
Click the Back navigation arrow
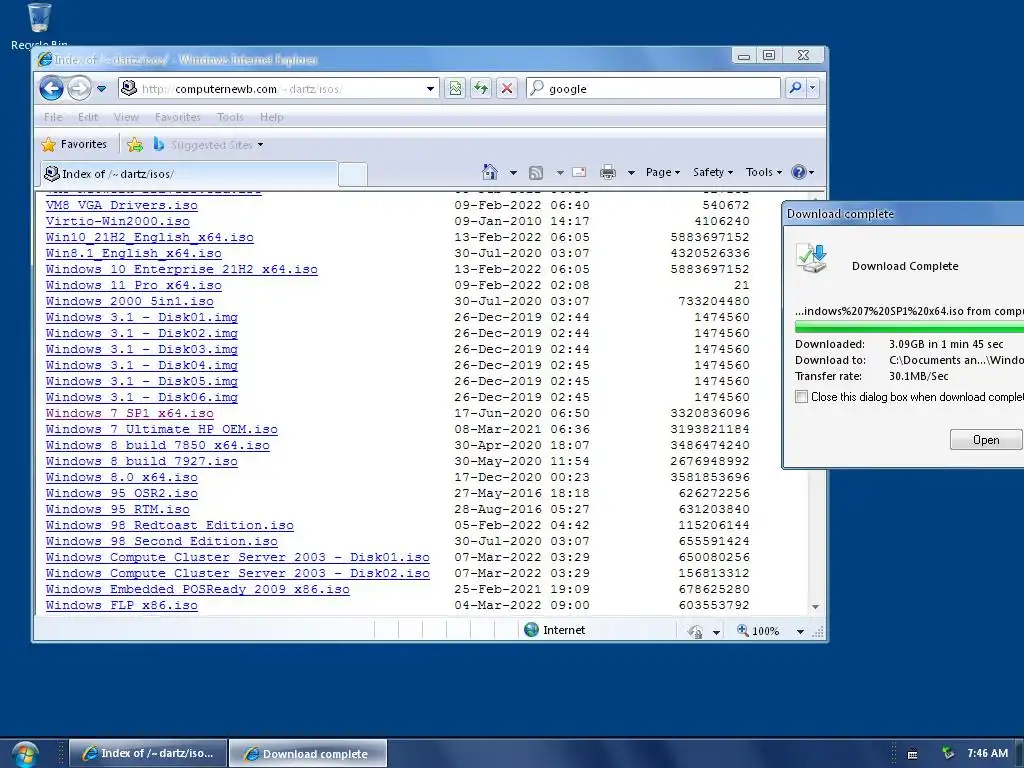click(52, 88)
